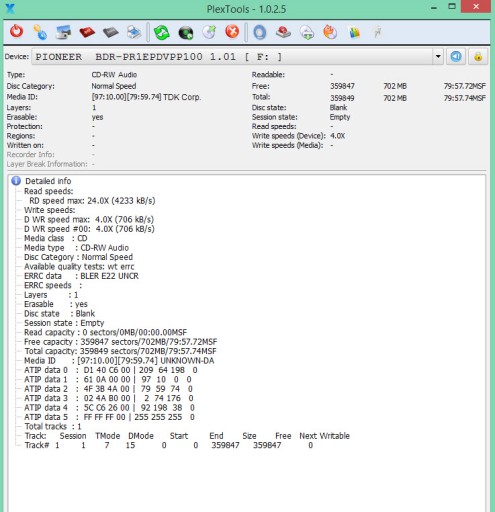The image size is (495, 512).
Task: Click the blue disc toolbar icon
Action: pyautogui.click(x=260, y=32)
